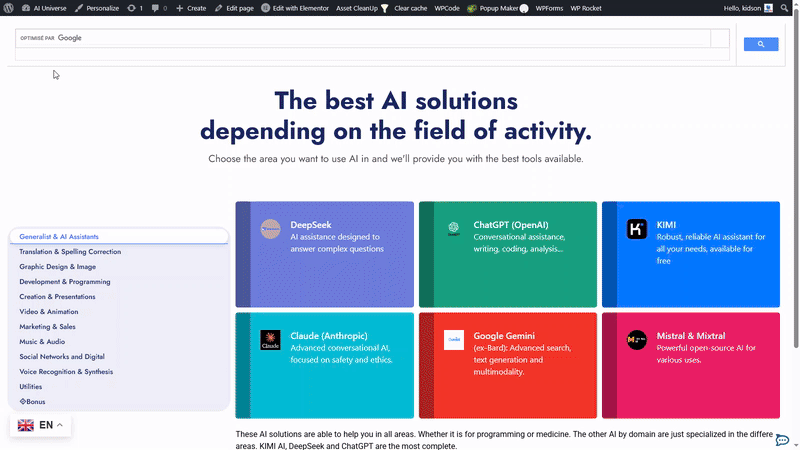Open the KIMI card title
The image size is (800, 450).
click(x=666, y=224)
